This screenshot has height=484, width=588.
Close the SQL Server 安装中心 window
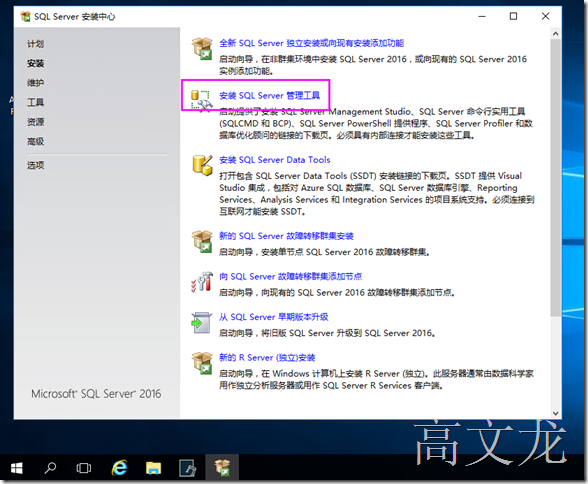pyautogui.click(x=545, y=16)
